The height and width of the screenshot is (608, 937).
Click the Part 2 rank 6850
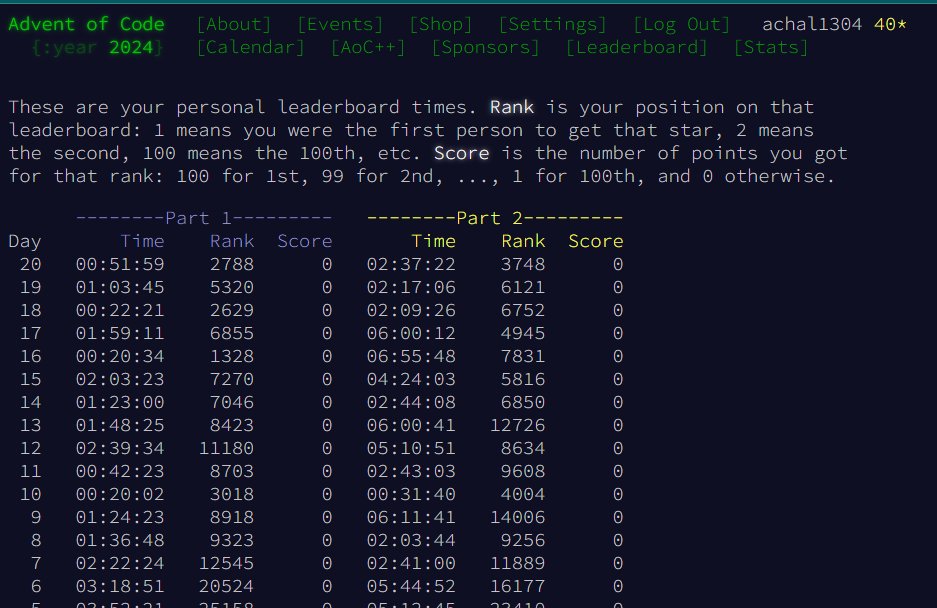(523, 402)
